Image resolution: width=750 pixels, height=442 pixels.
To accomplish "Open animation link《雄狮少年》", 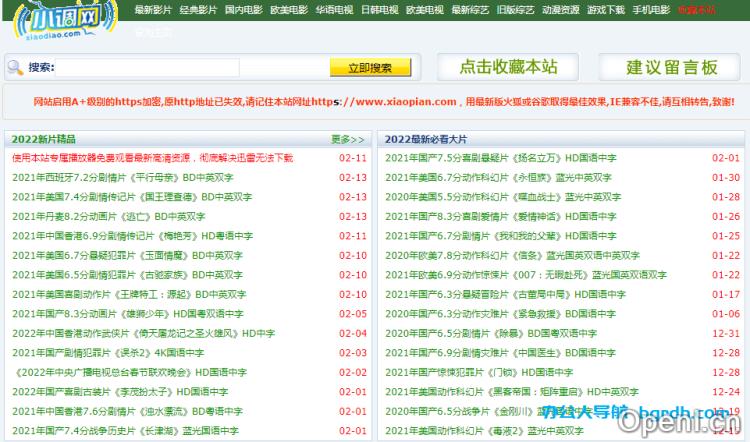I will [x=128, y=314].
